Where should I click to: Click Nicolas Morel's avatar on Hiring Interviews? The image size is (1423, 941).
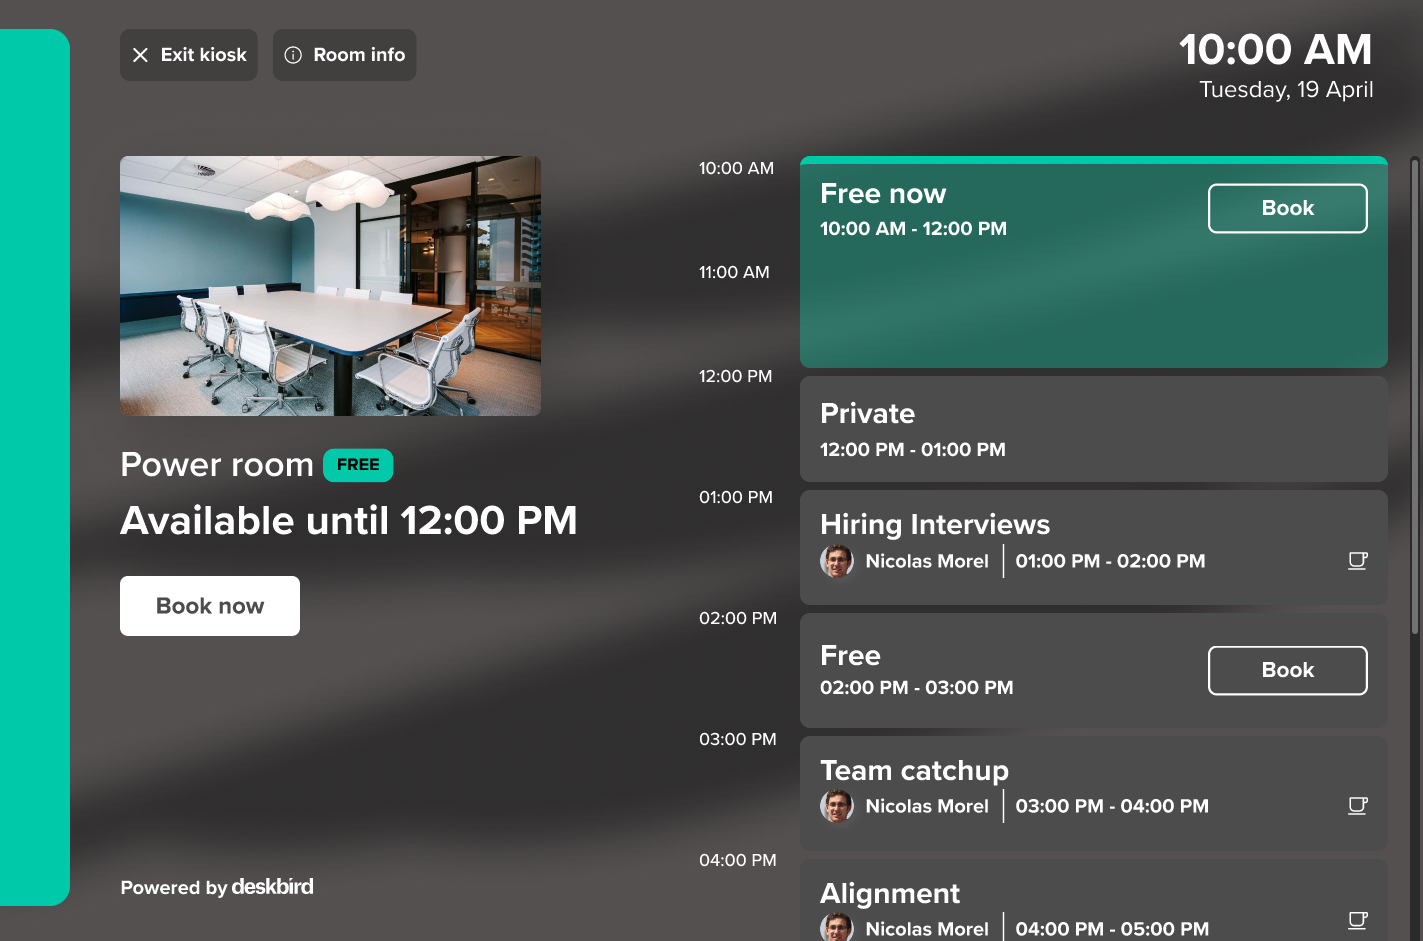[x=837, y=561]
